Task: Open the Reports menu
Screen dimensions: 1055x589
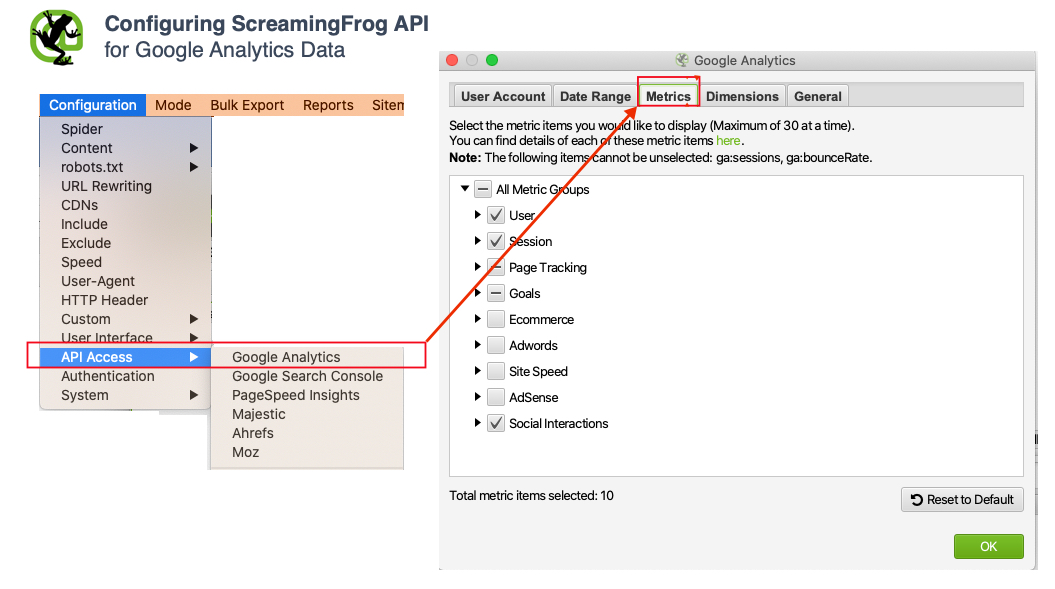Action: pos(328,105)
